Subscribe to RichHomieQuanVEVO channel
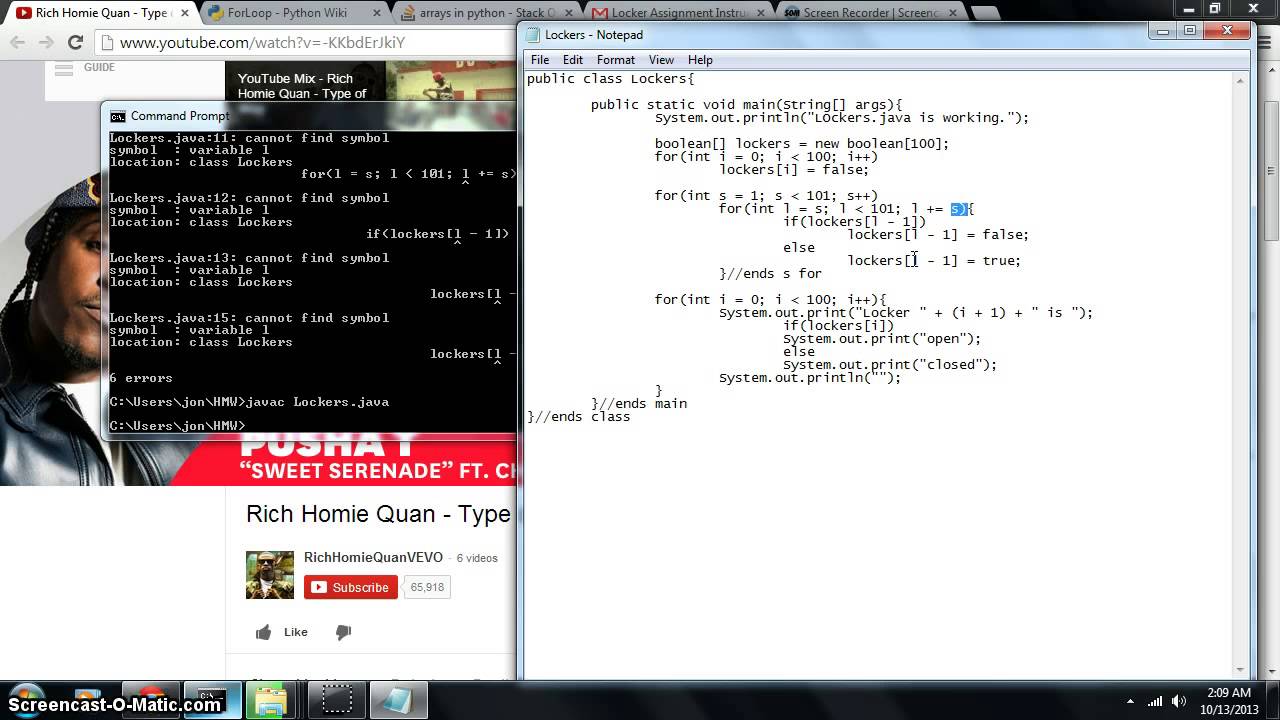Viewport: 1280px width, 720px height. pyautogui.click(x=350, y=587)
